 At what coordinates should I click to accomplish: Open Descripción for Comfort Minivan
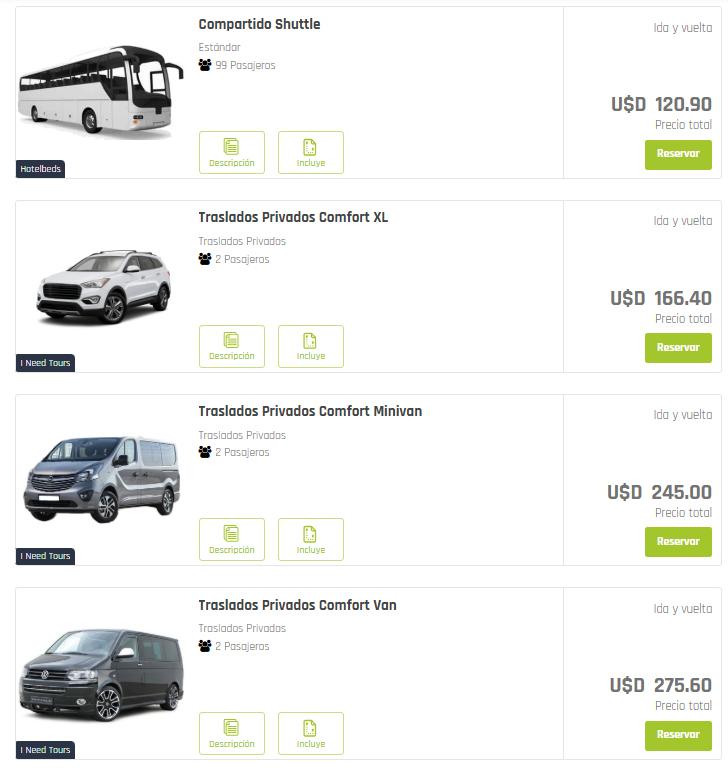232,539
